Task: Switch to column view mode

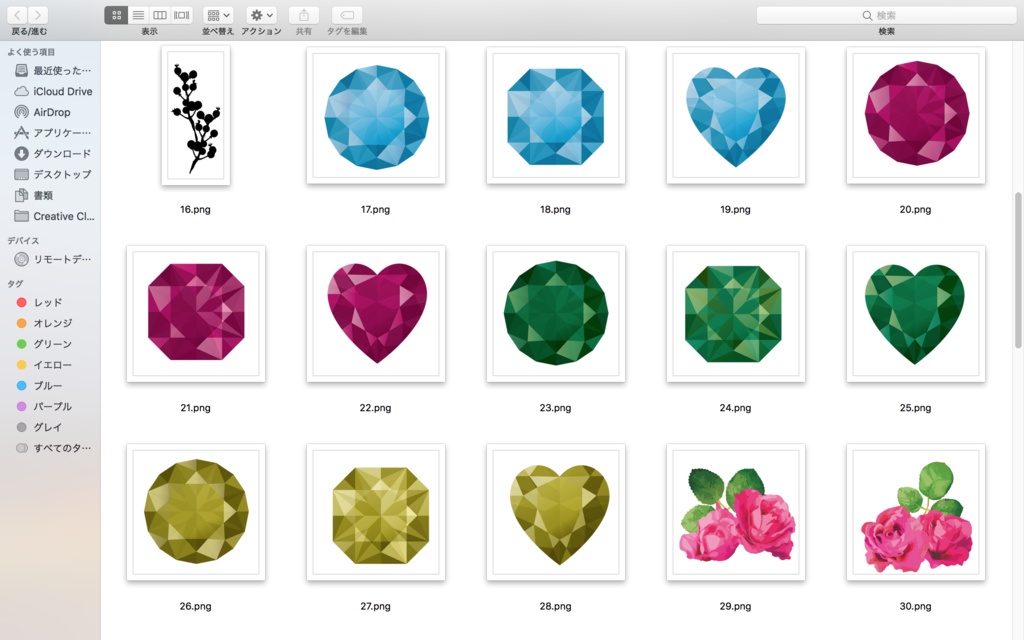Action: (159, 15)
